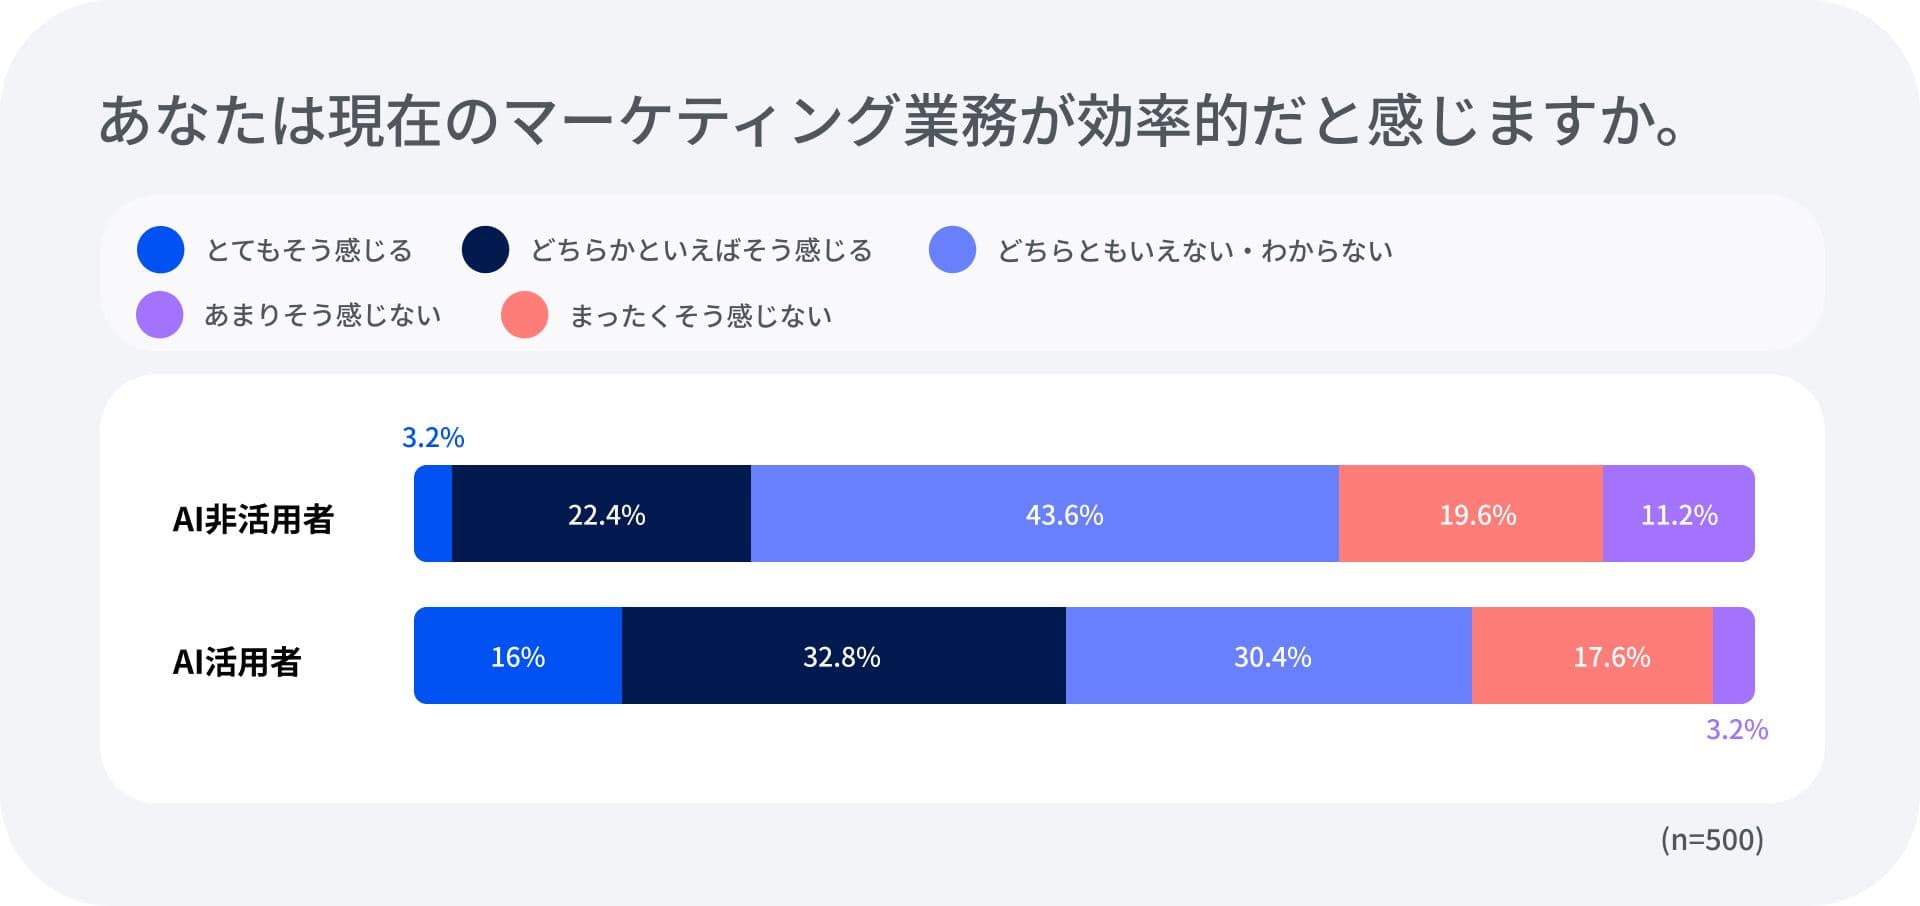Click the 16% blue segment for AI活用者
Image resolution: width=1920 pixels, height=906 pixels.
point(518,656)
